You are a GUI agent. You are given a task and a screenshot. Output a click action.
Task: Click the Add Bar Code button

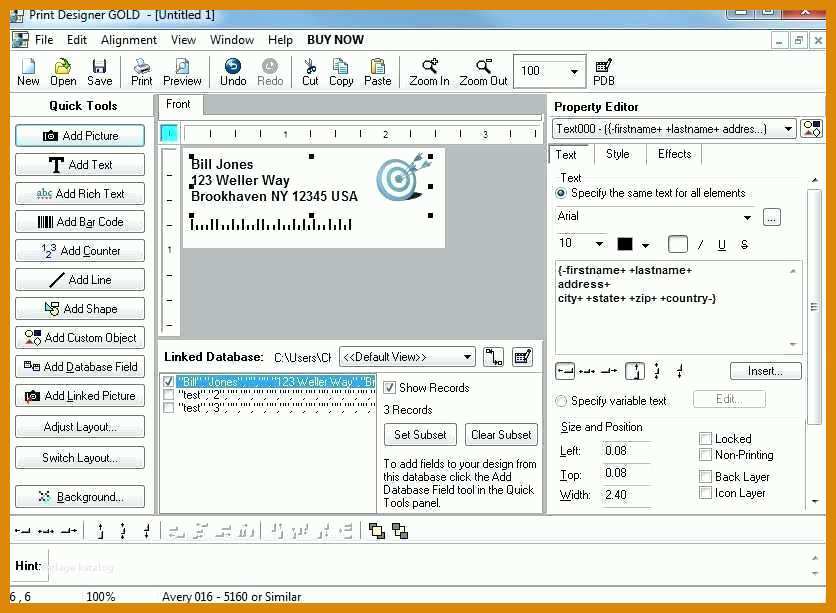[x=80, y=222]
